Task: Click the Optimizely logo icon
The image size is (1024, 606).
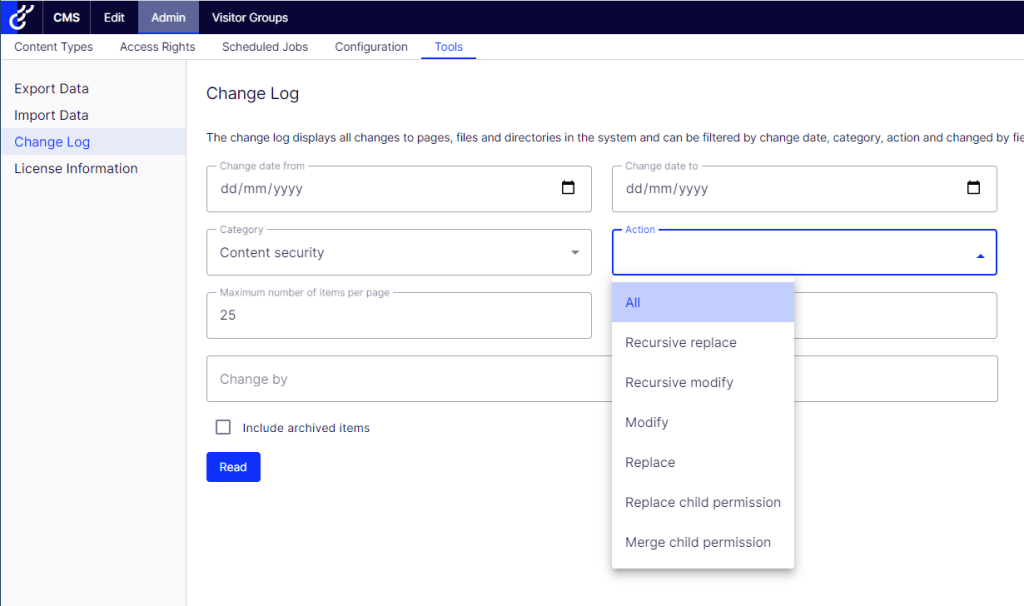Action: pyautogui.click(x=21, y=17)
